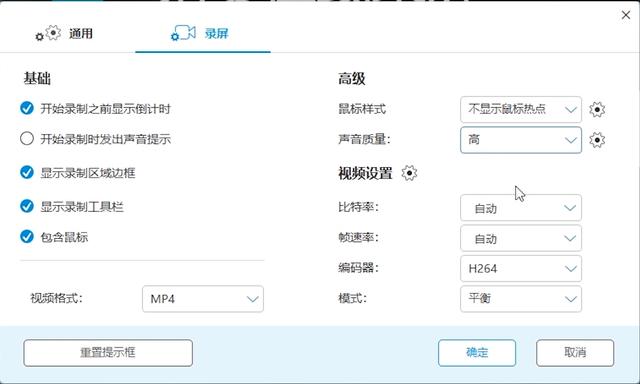Open the 声音质量 dropdown
This screenshot has width=640, height=384.
coord(521,140)
